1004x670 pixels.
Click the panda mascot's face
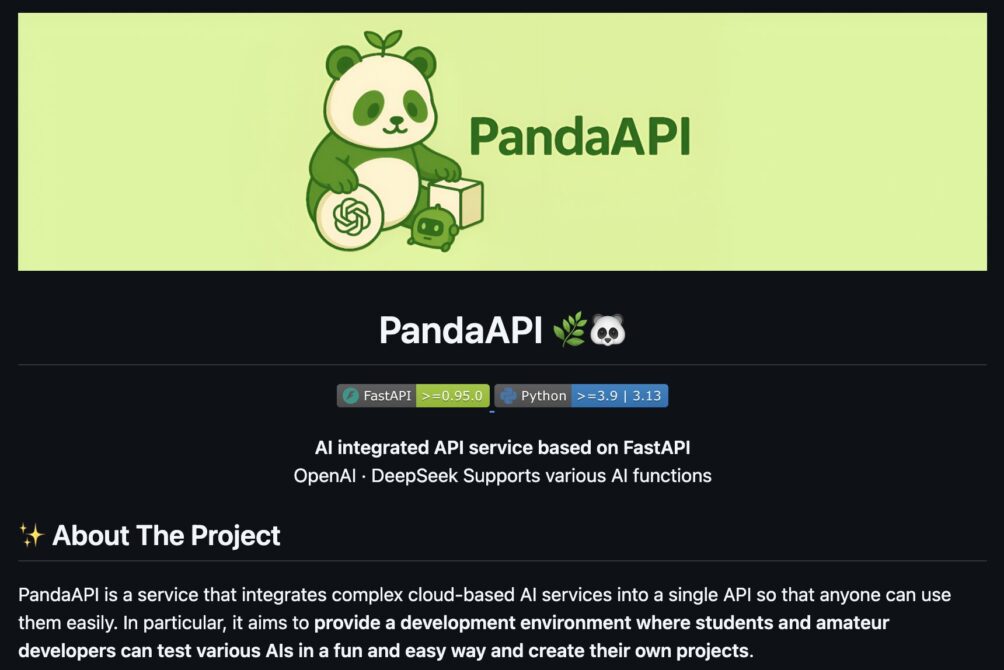(x=383, y=106)
